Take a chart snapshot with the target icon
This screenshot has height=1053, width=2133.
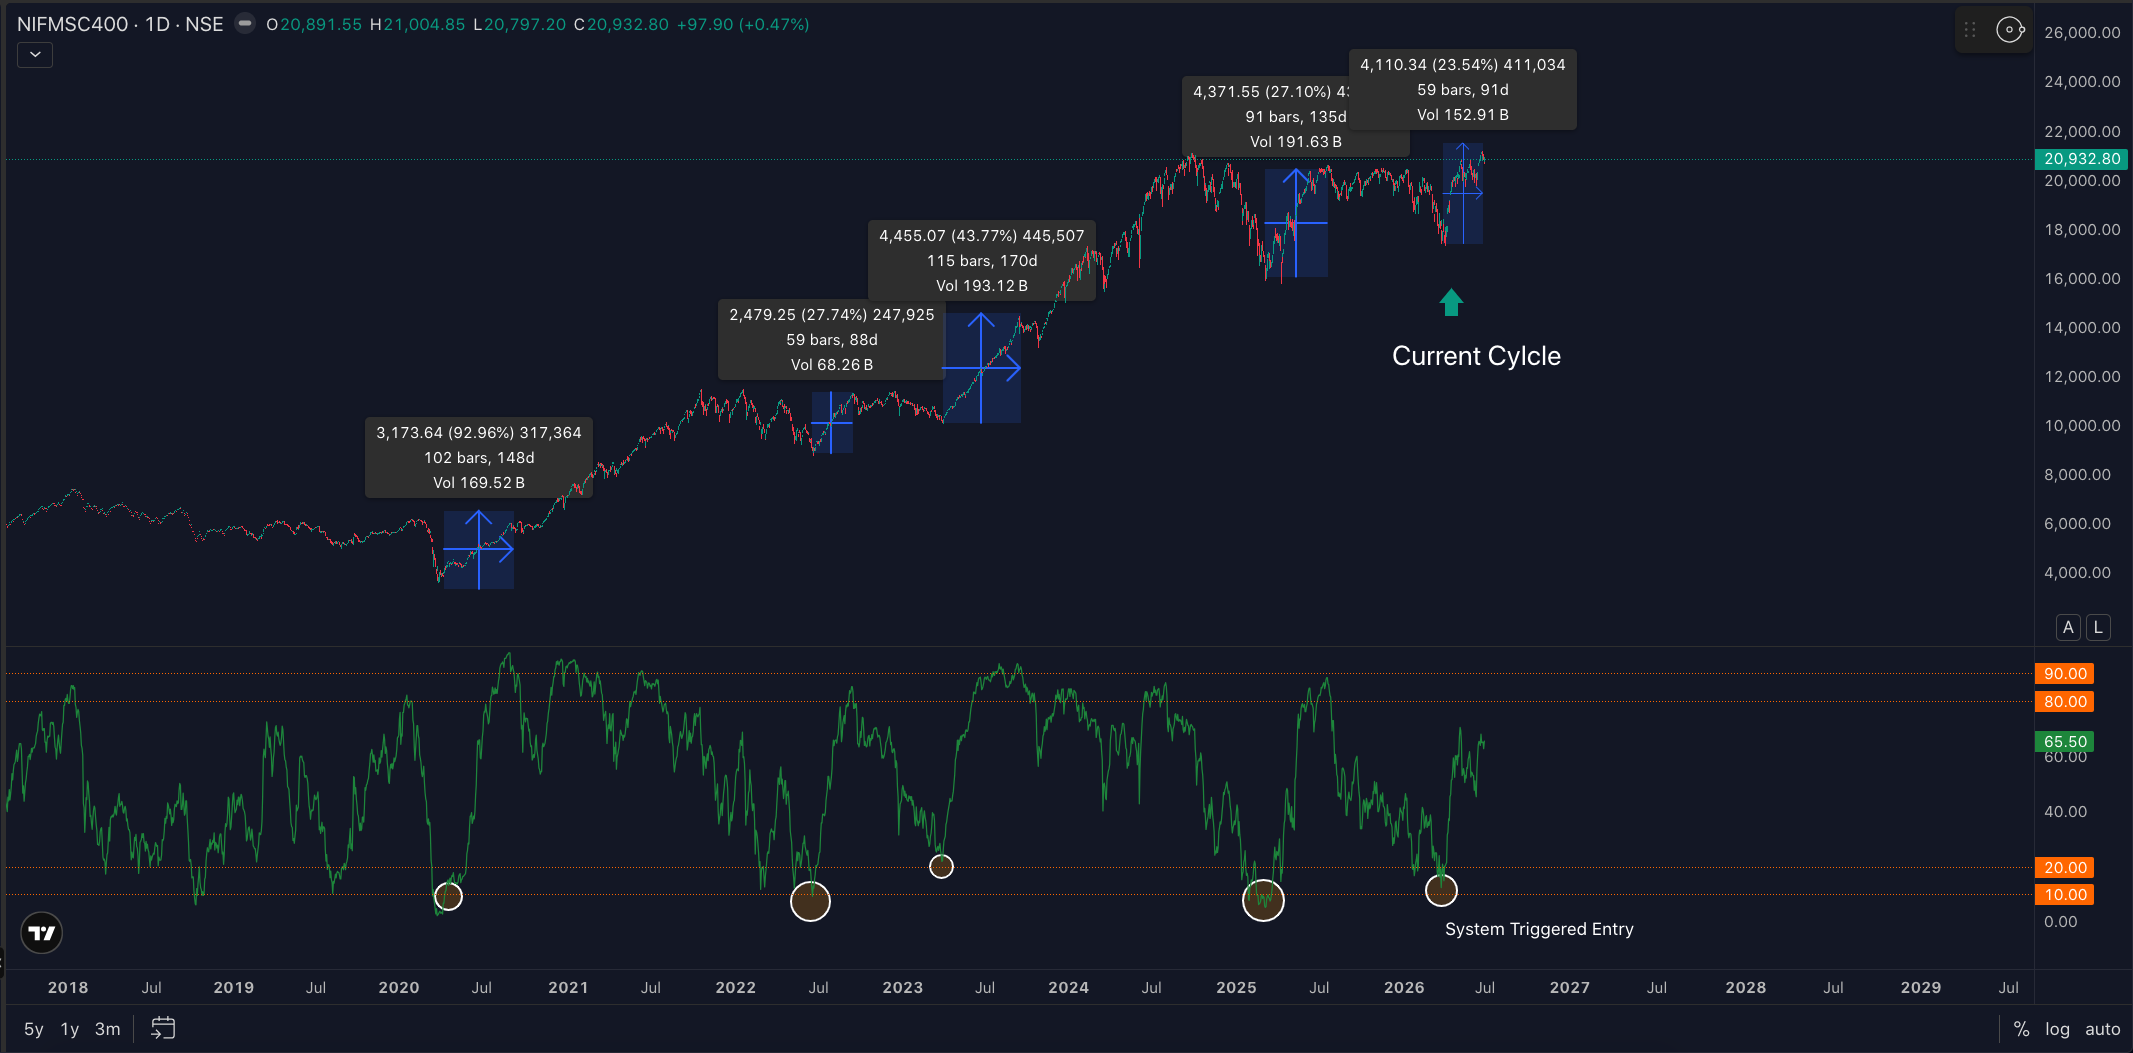pos(2009,30)
